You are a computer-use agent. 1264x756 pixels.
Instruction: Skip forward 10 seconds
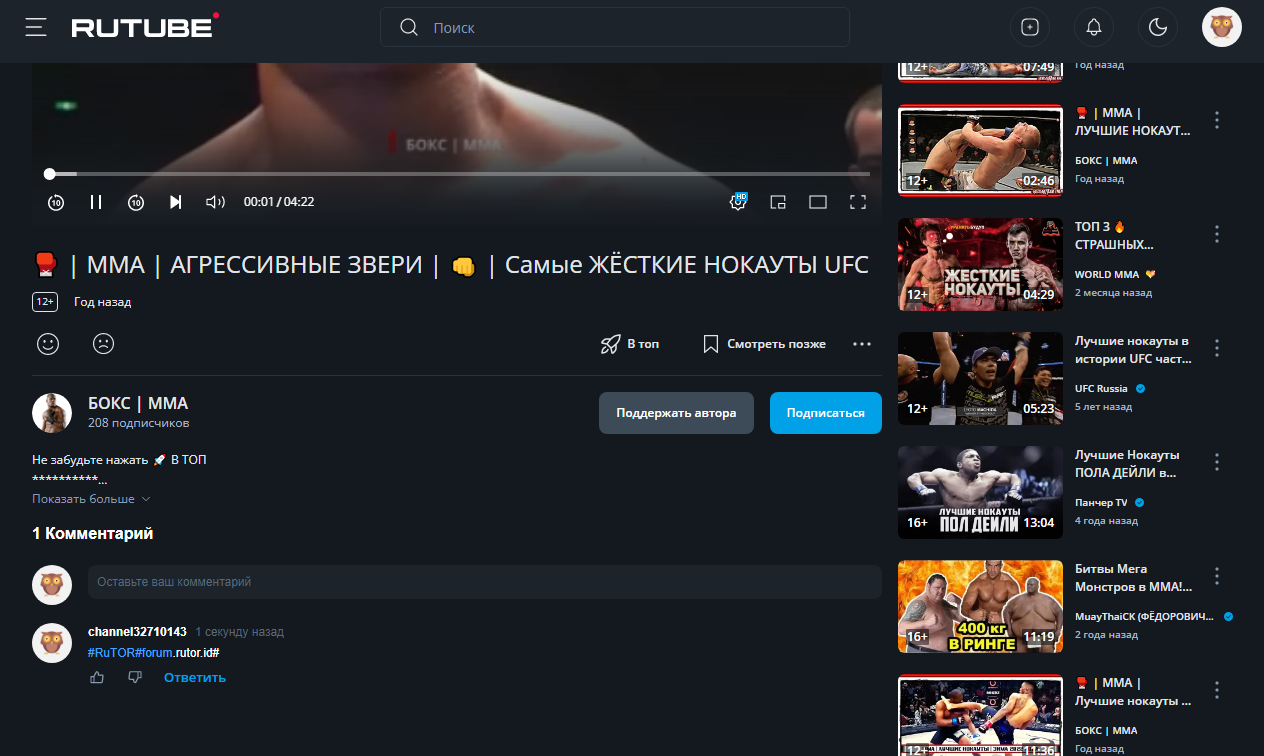click(136, 202)
